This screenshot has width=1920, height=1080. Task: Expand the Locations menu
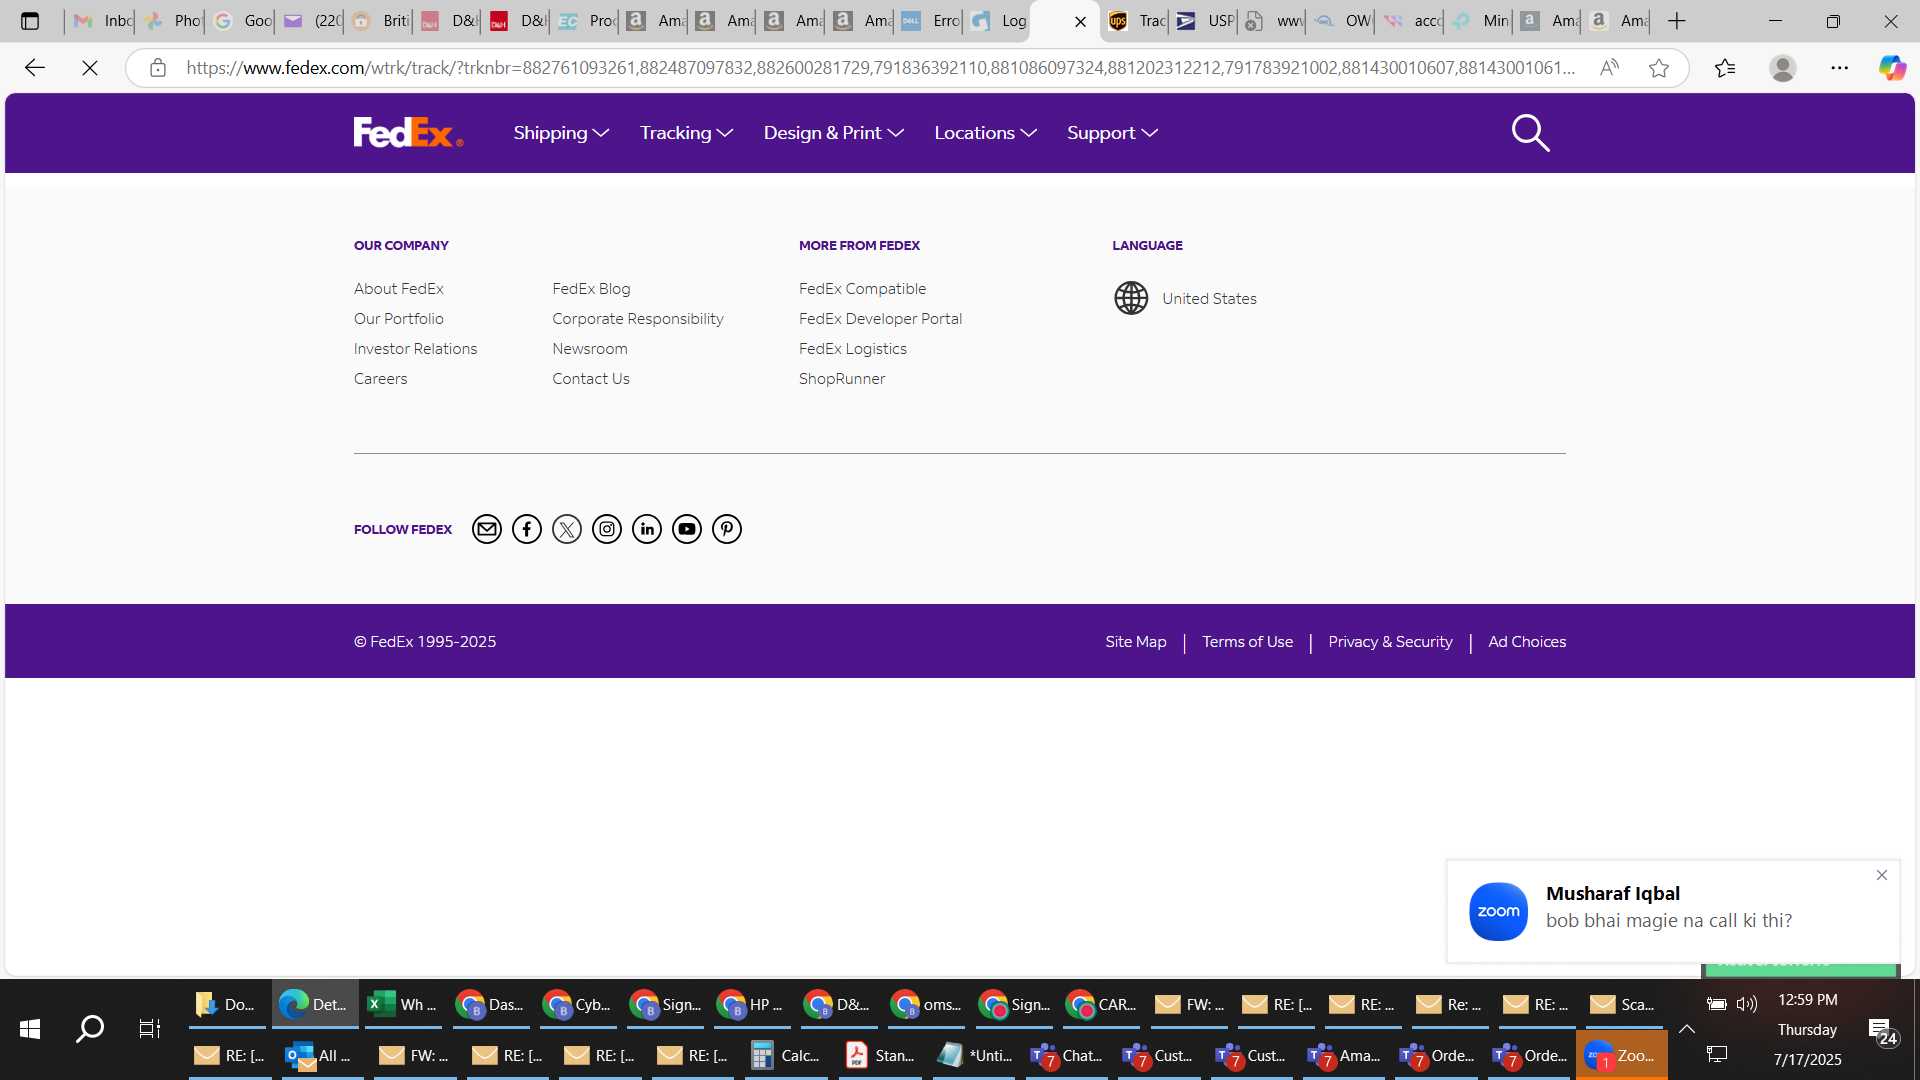click(986, 133)
